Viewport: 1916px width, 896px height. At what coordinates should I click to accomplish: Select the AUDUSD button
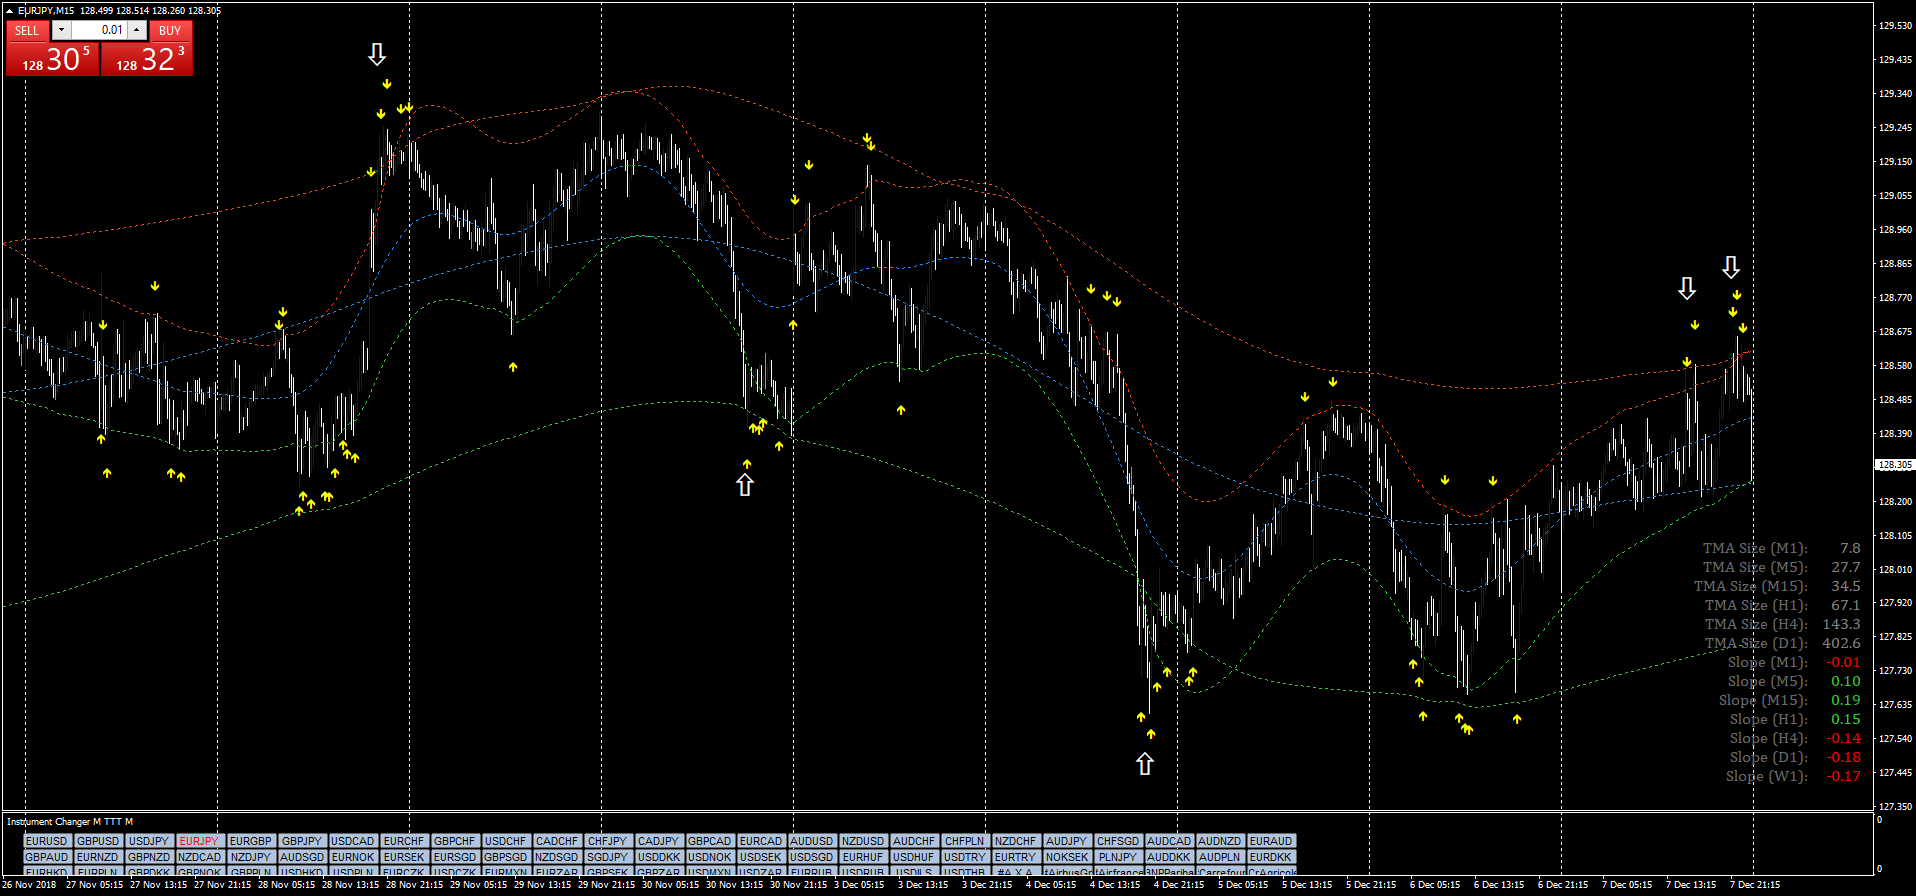tap(811, 841)
